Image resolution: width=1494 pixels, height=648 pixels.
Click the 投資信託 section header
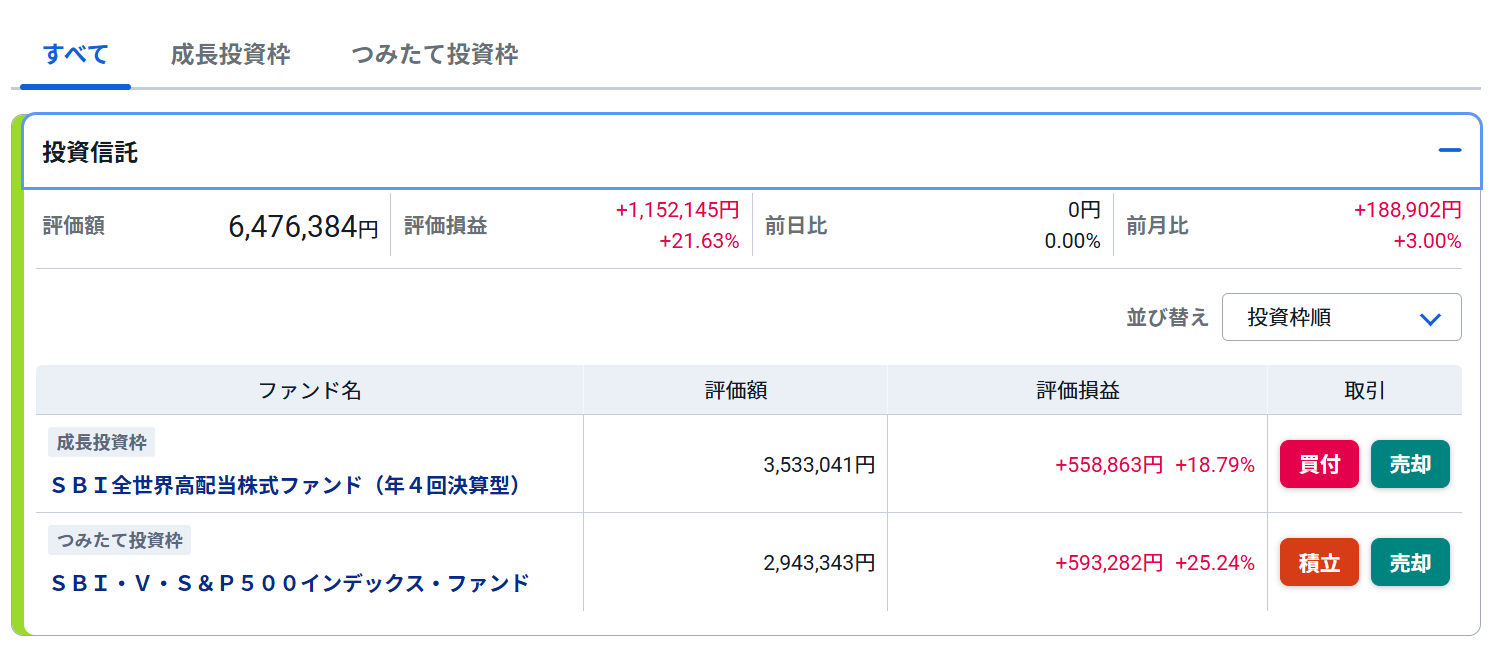click(x=90, y=153)
